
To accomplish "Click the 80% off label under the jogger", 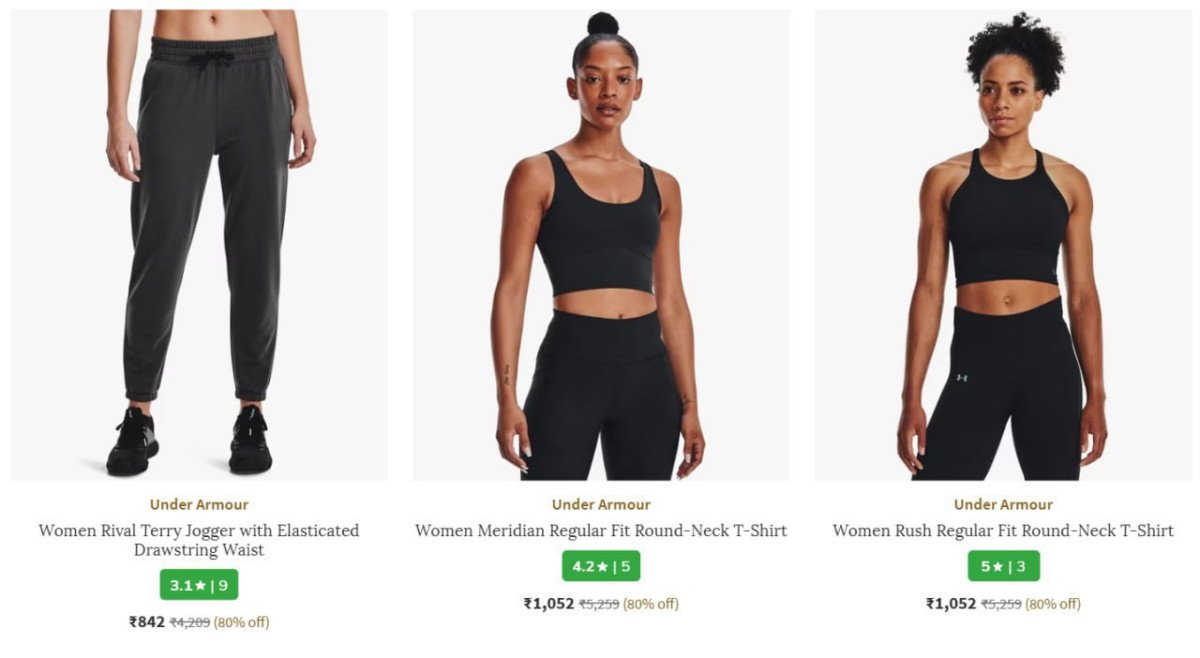I will (242, 622).
